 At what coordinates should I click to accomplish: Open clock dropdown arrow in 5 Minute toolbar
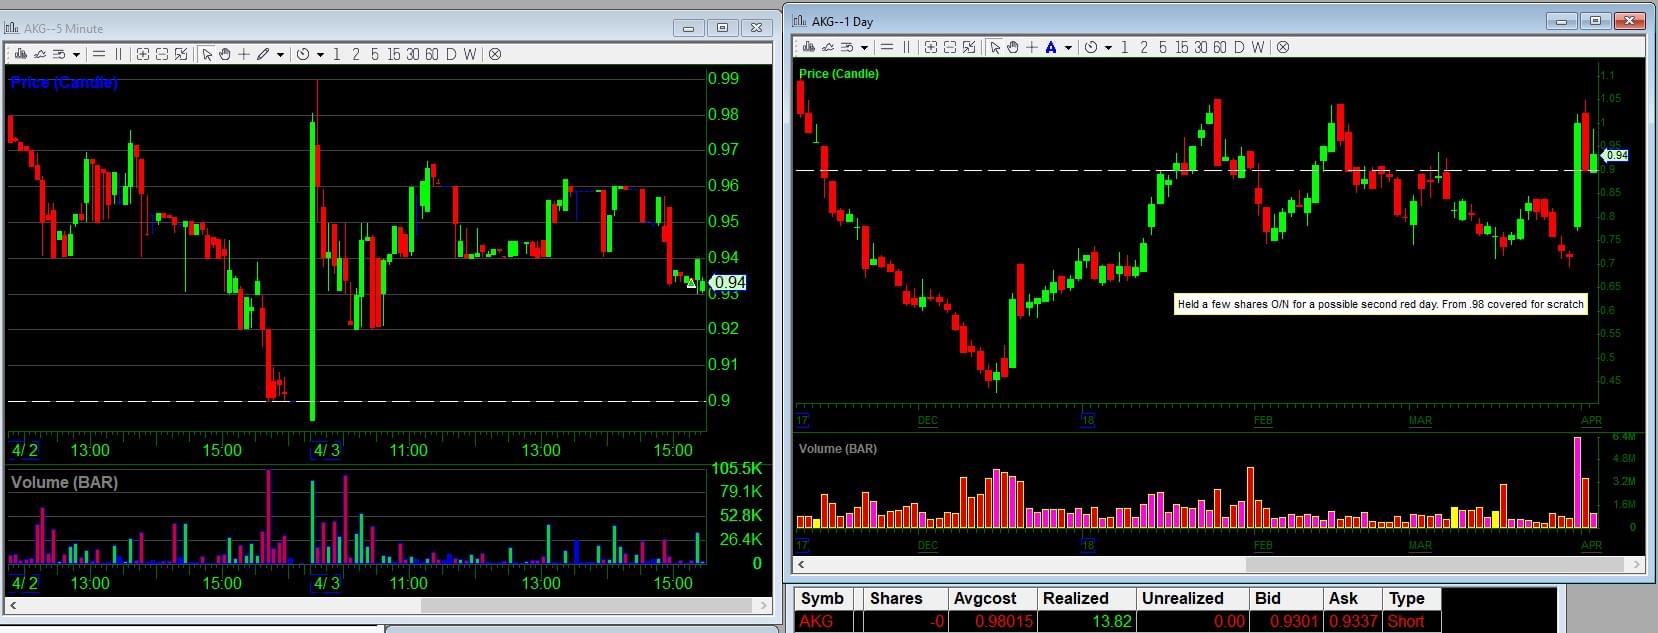coord(320,54)
